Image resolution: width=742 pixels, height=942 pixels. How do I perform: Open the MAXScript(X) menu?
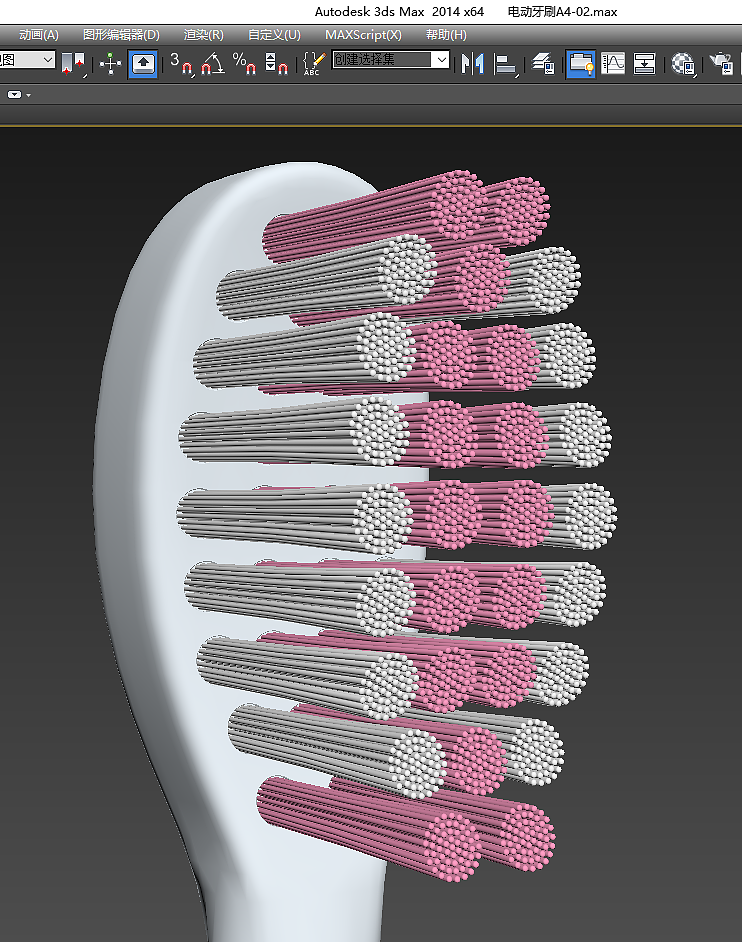coord(363,35)
